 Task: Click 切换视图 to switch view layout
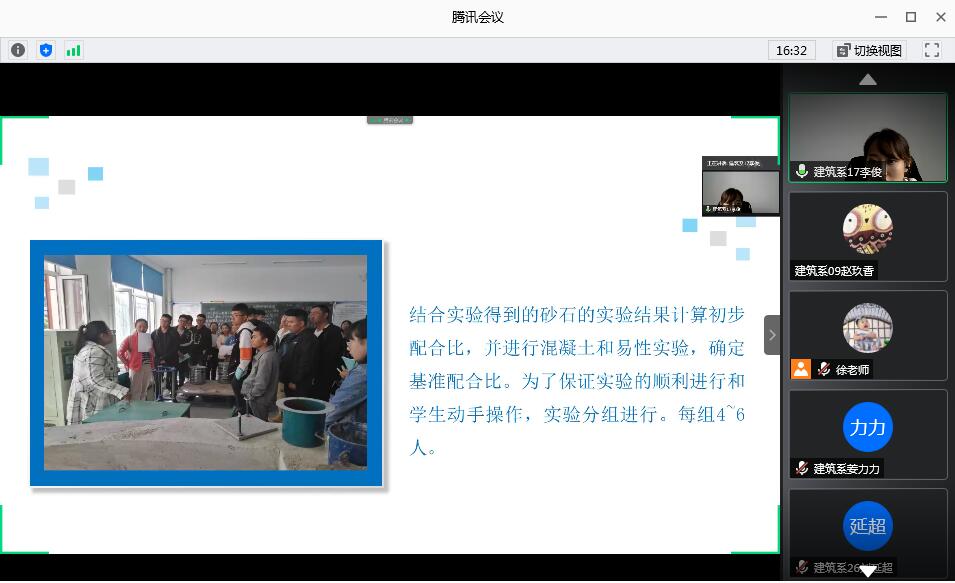869,50
